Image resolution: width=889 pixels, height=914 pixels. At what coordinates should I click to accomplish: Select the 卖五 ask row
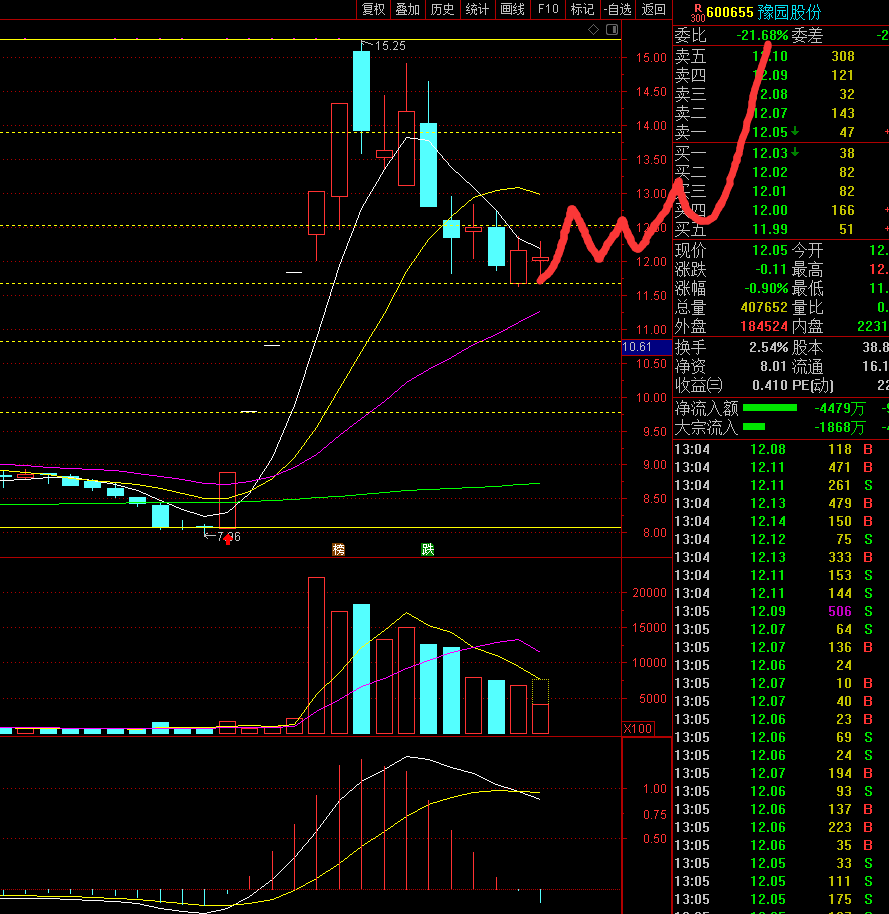[x=781, y=56]
